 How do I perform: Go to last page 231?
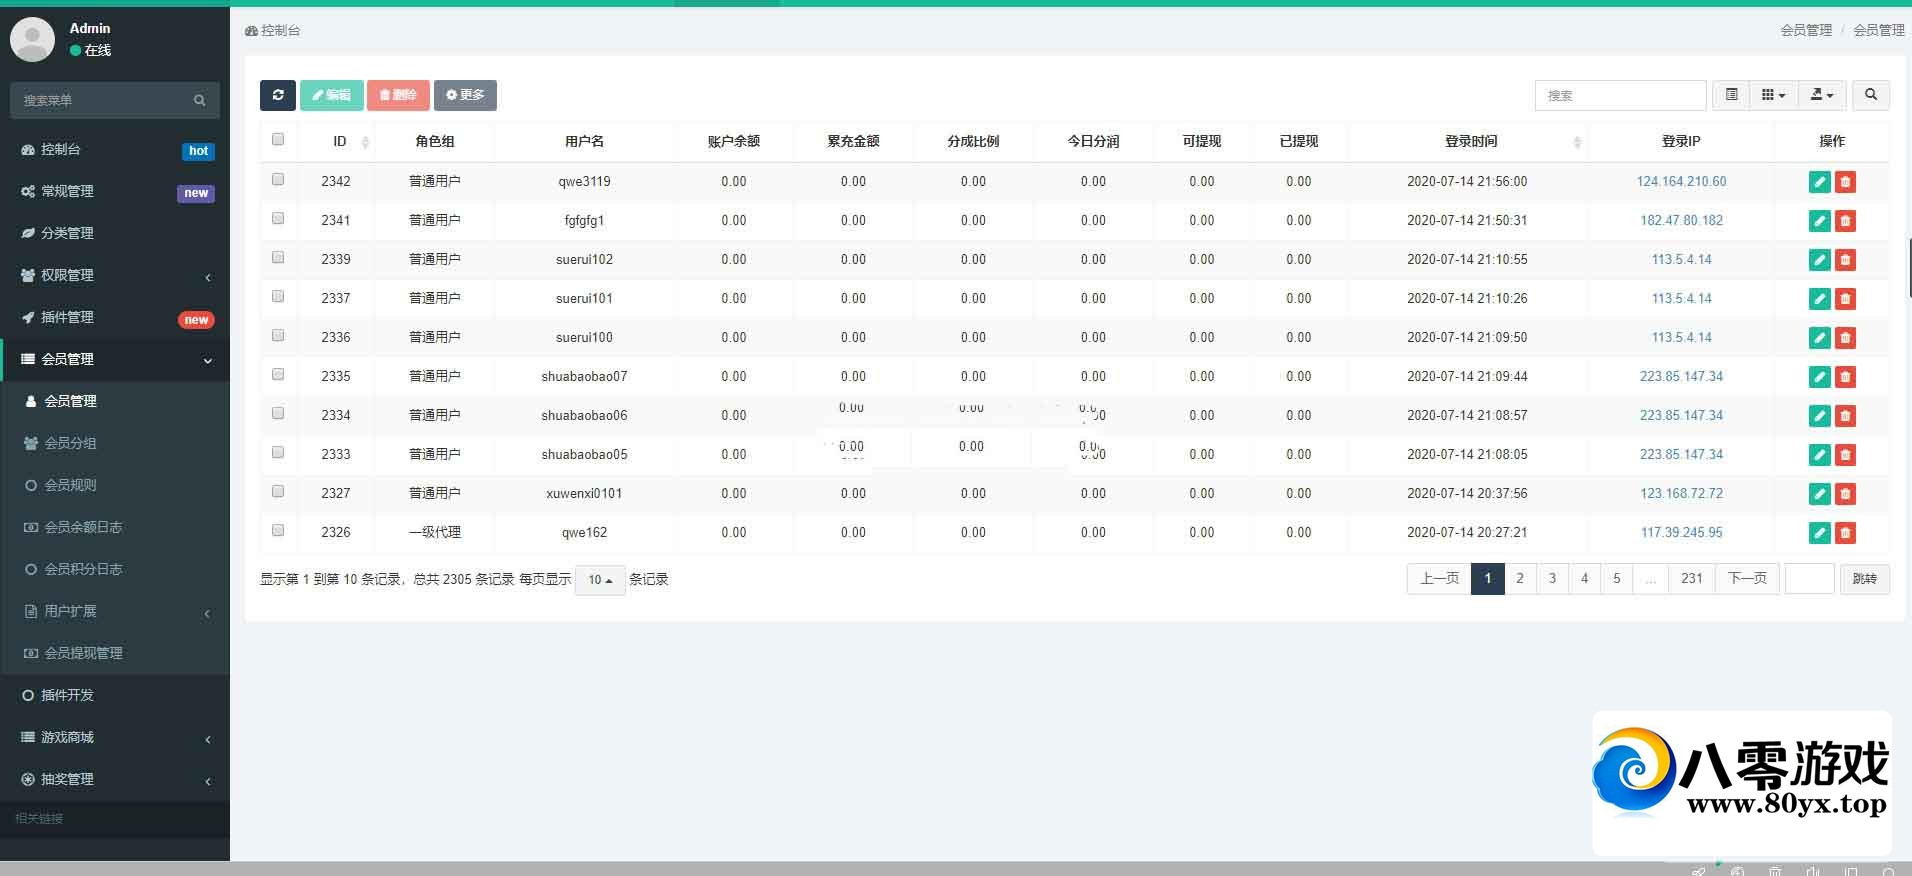tap(1691, 578)
